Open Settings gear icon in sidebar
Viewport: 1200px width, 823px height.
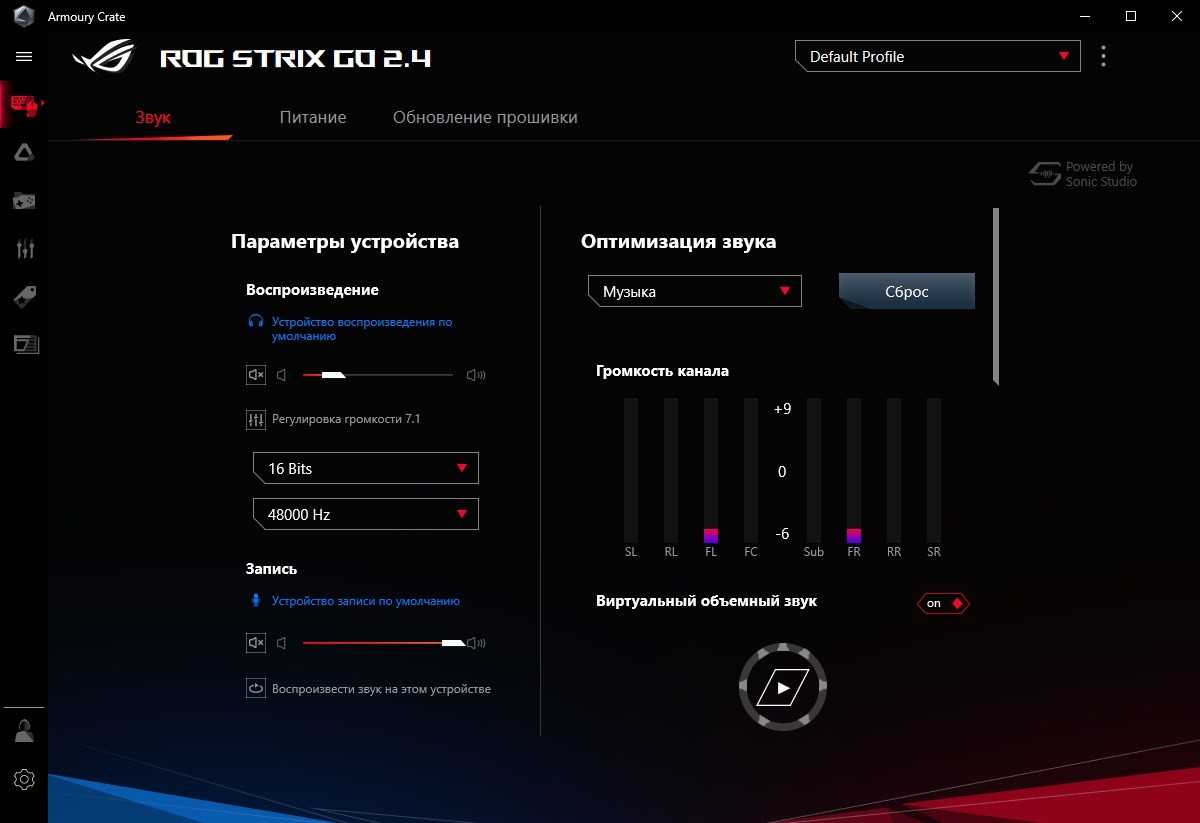pos(25,779)
